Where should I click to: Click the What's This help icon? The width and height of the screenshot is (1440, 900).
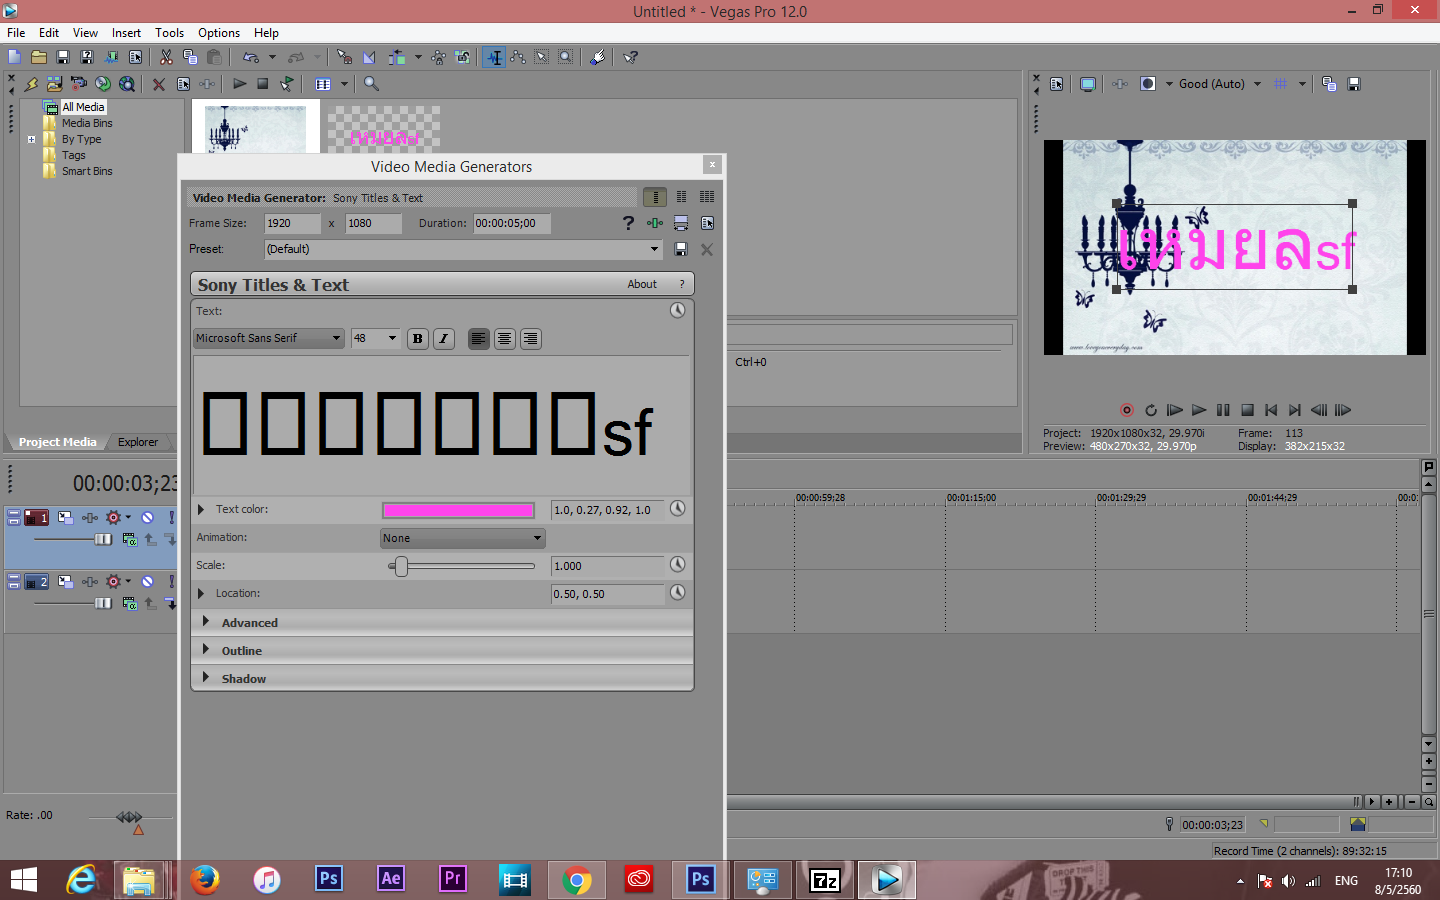point(630,57)
